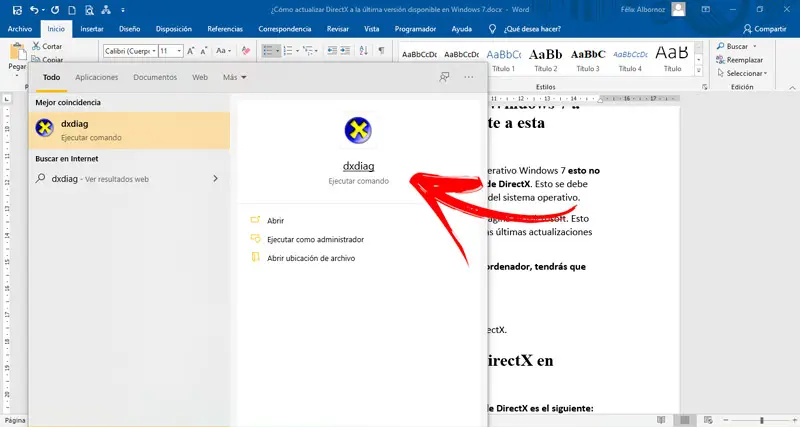This screenshot has height=427, width=800.
Task: Click the Save icon in Word's quick access toolbar
Action: pyautogui.click(x=17, y=10)
